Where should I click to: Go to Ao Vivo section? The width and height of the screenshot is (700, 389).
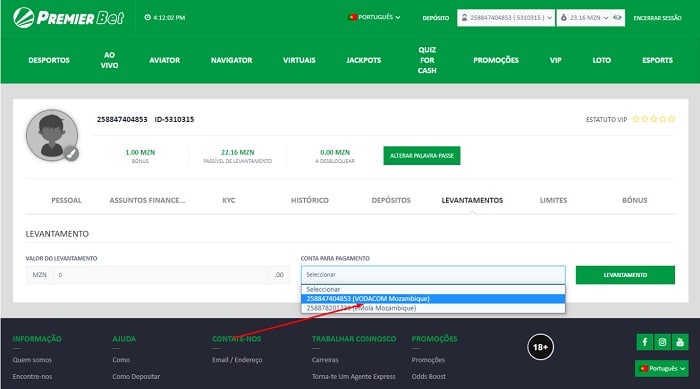pos(109,60)
